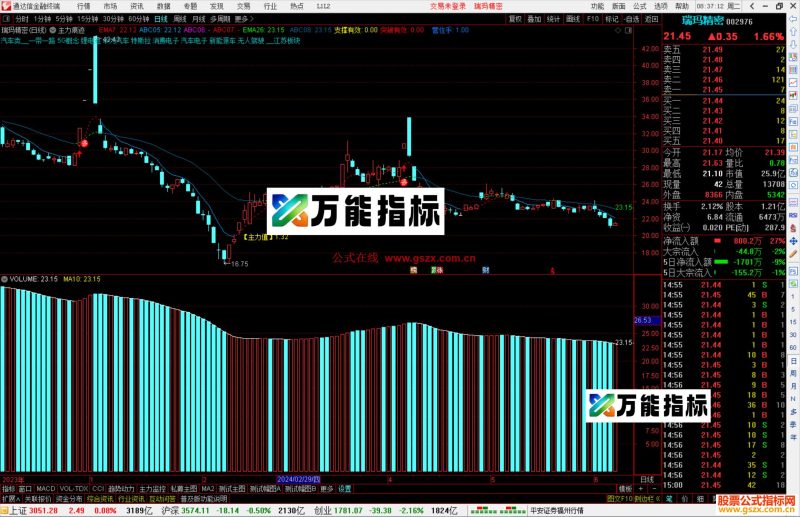Expand 更多 period options
The height and width of the screenshot is (517, 800).
[x=244, y=19]
